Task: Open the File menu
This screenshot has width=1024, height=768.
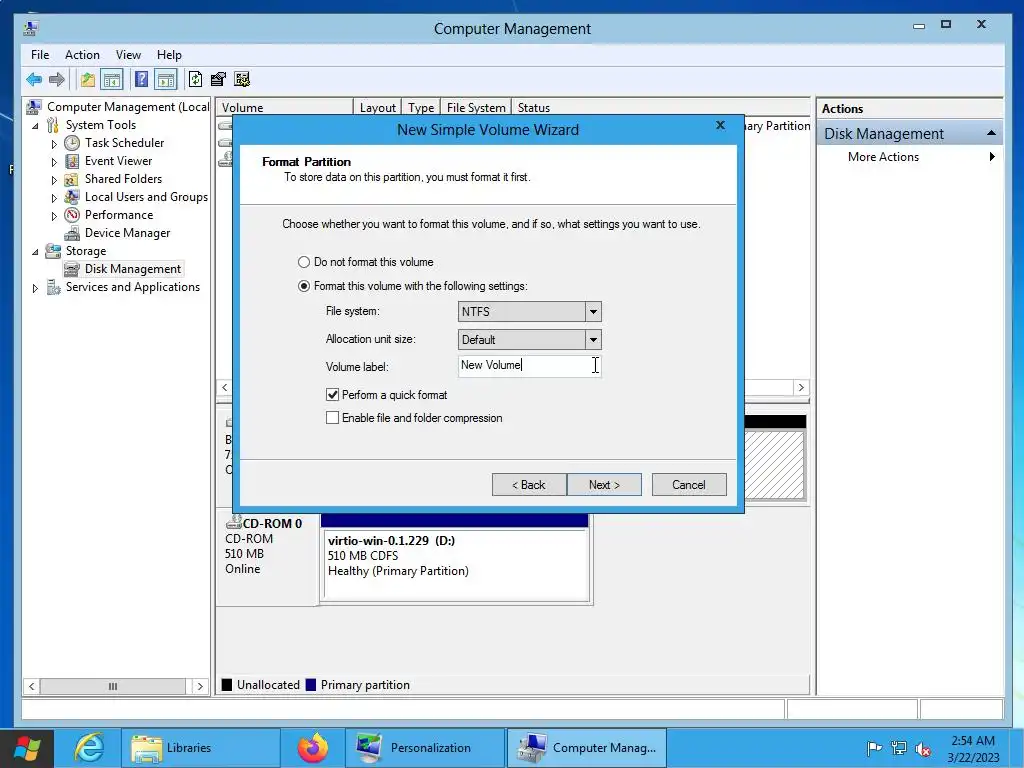Action: 40,55
